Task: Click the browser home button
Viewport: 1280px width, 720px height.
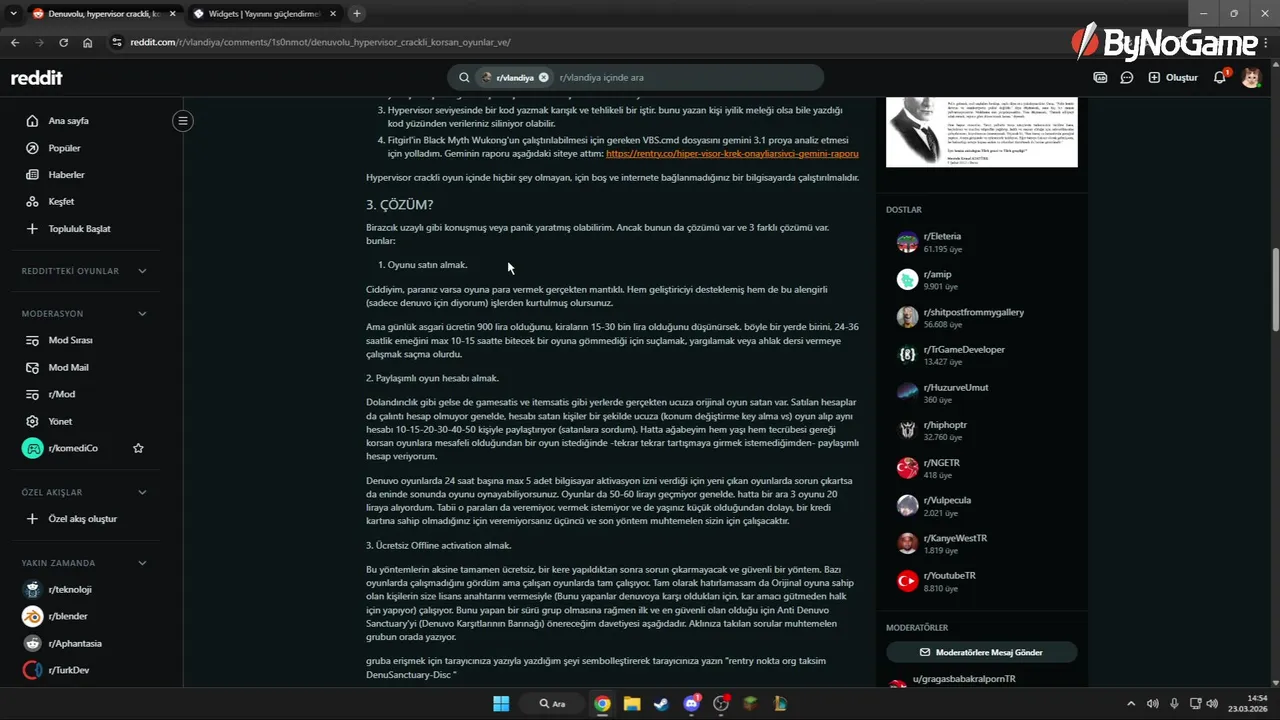Action: [88, 42]
